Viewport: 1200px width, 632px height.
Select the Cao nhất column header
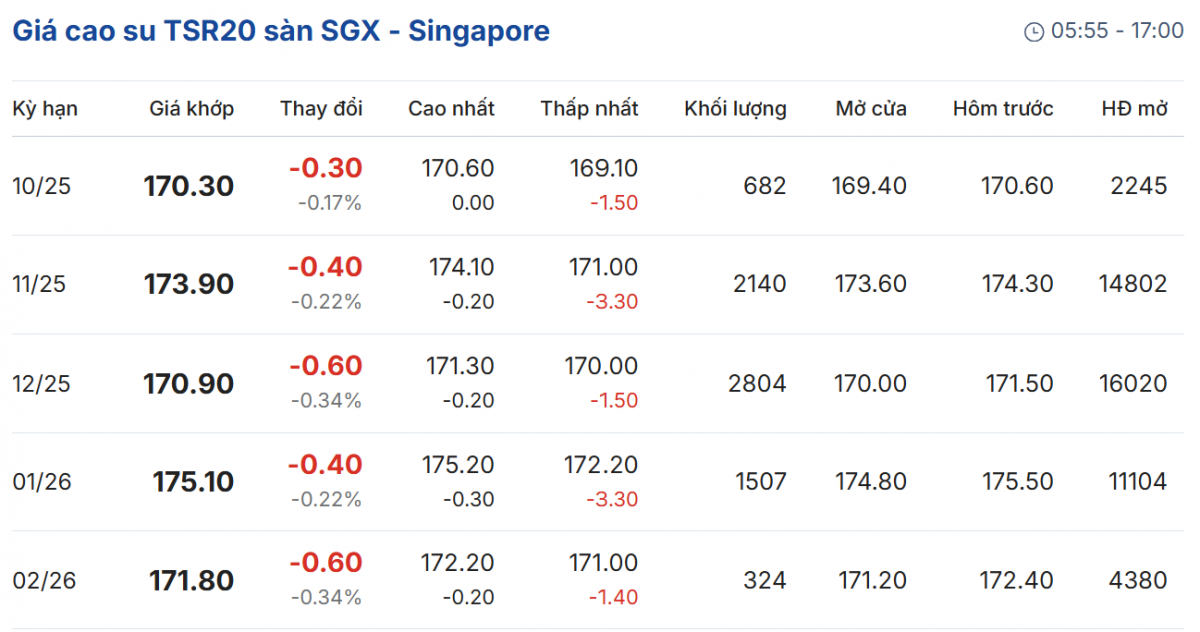[x=451, y=109]
